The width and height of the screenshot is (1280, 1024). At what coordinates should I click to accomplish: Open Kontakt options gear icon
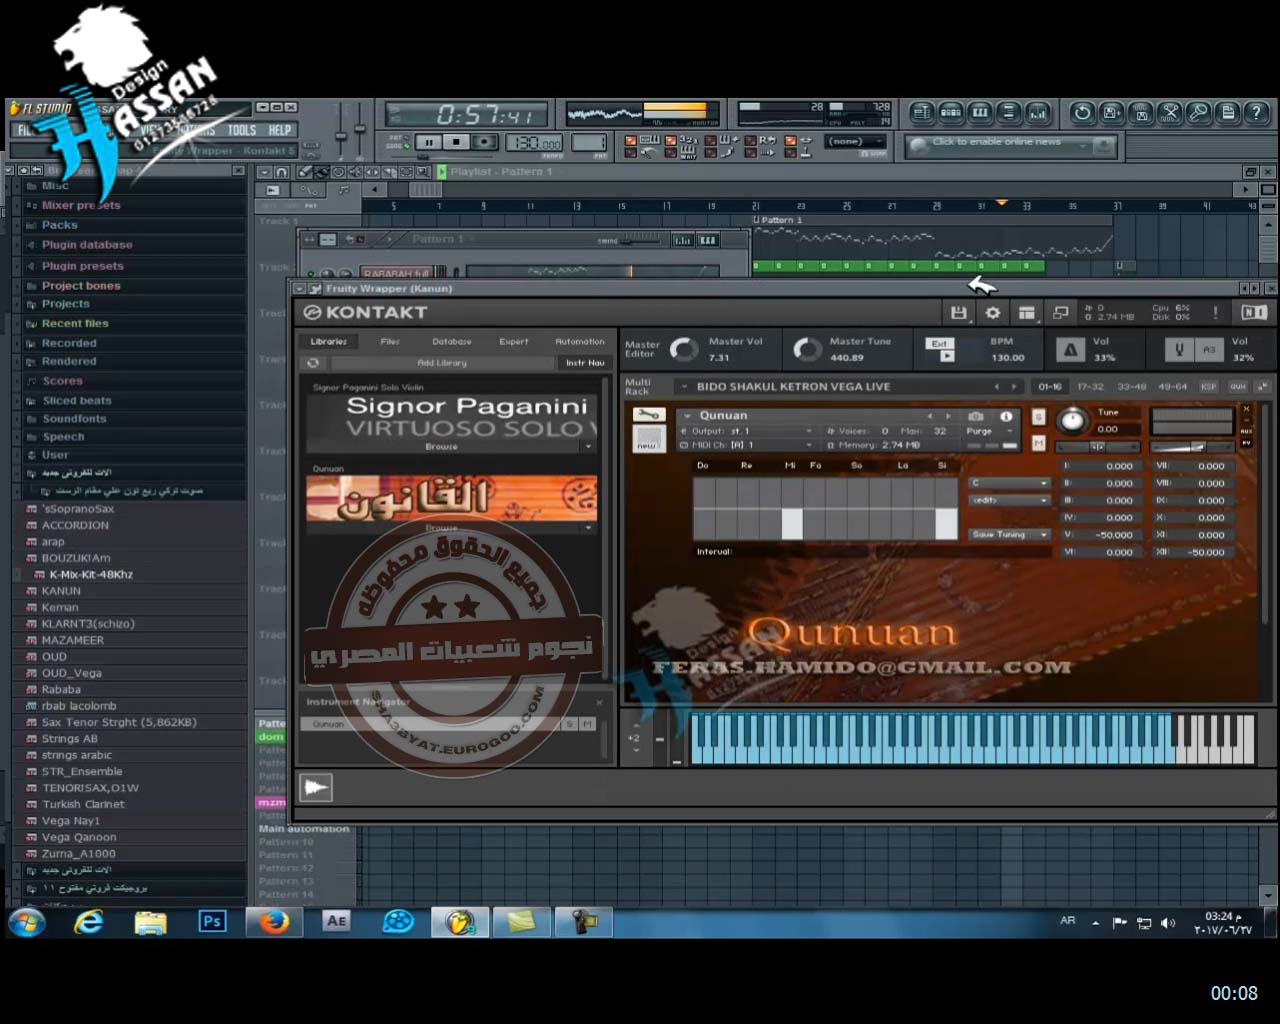click(x=992, y=313)
